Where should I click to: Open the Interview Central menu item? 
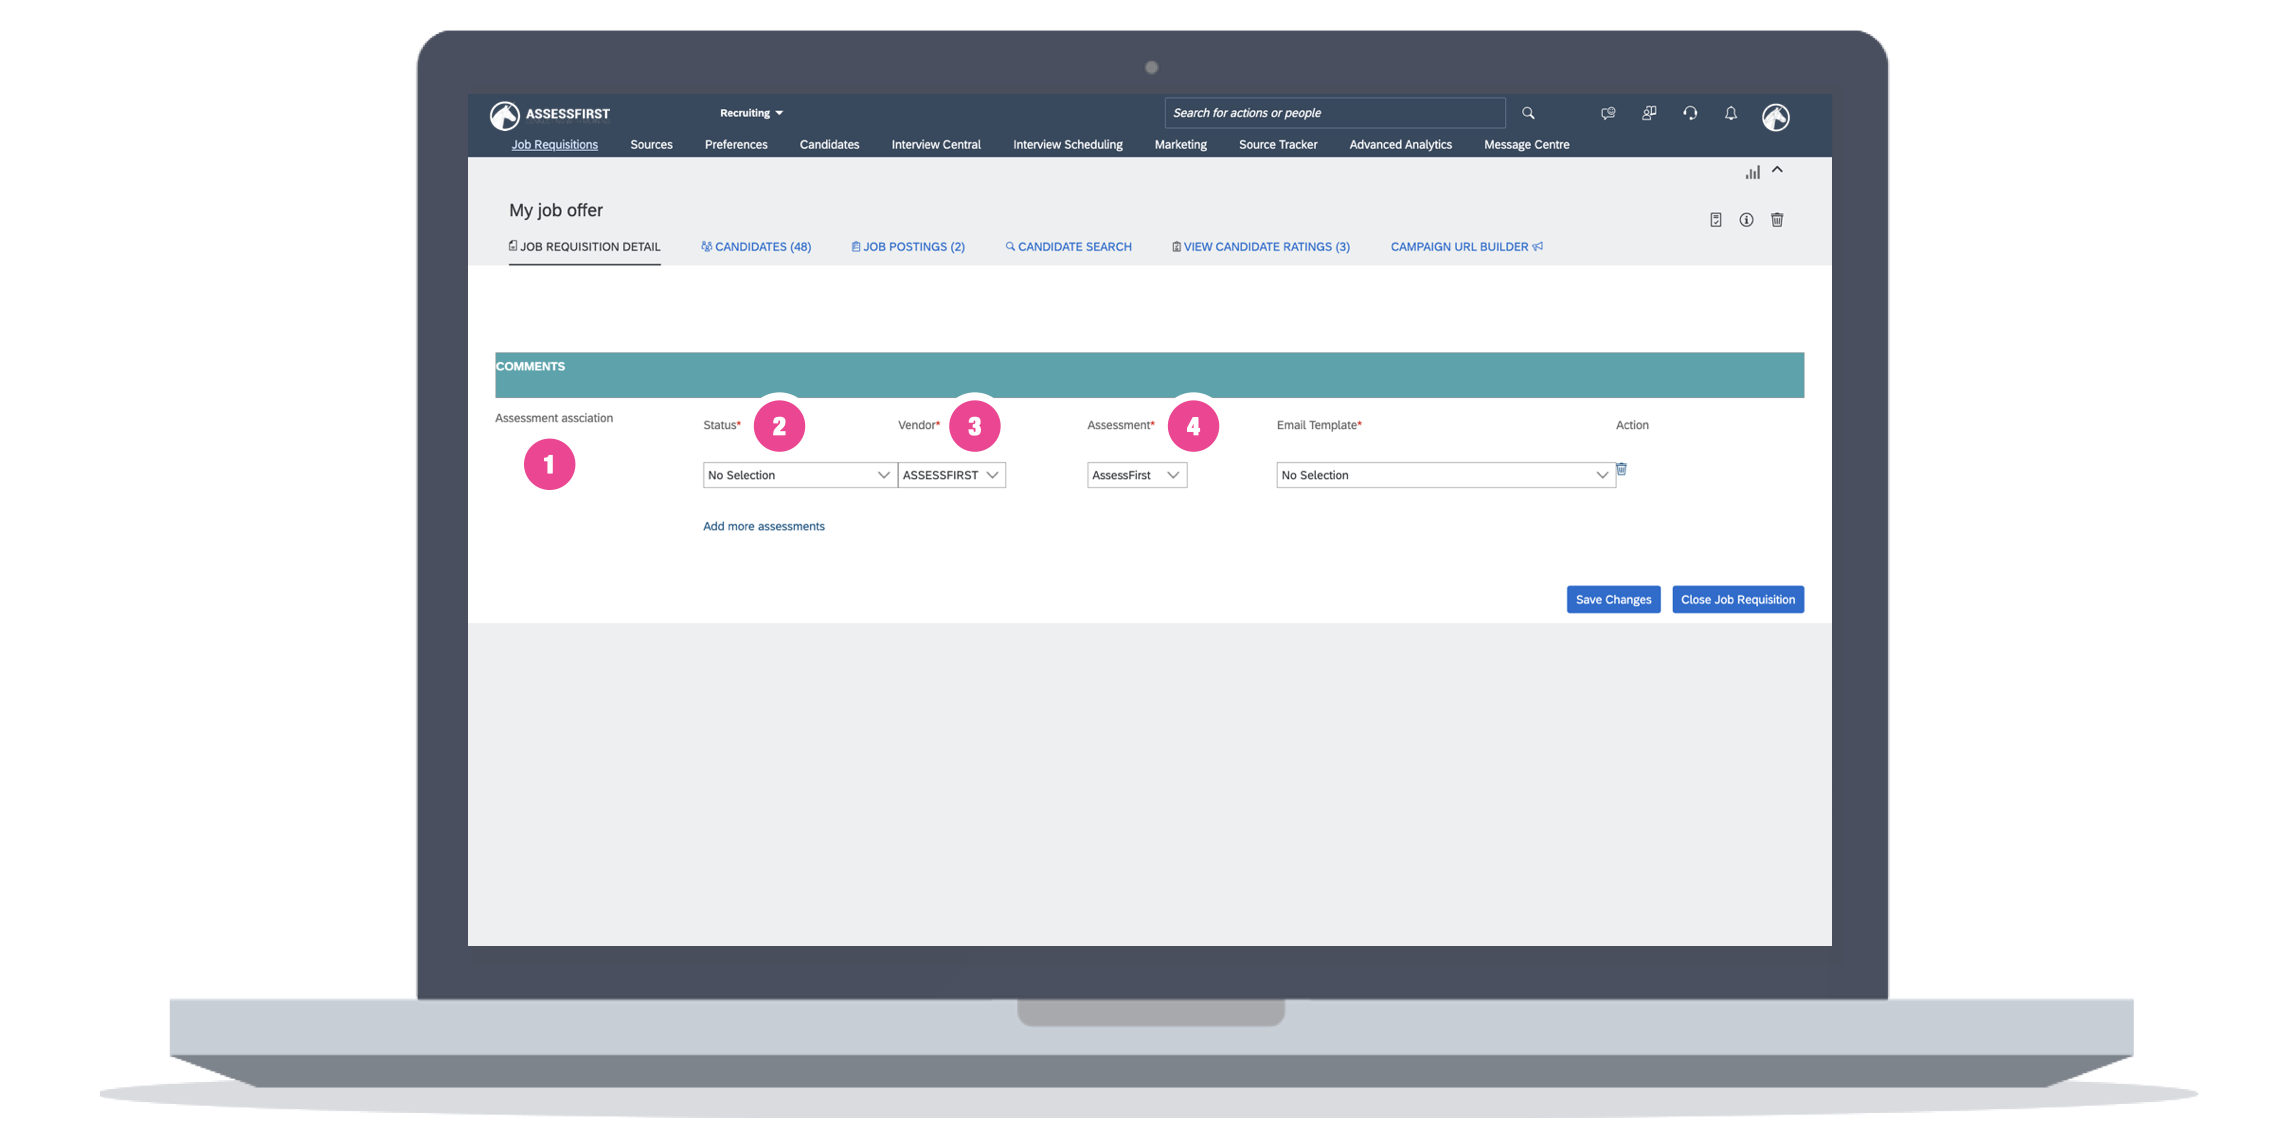[x=935, y=145]
